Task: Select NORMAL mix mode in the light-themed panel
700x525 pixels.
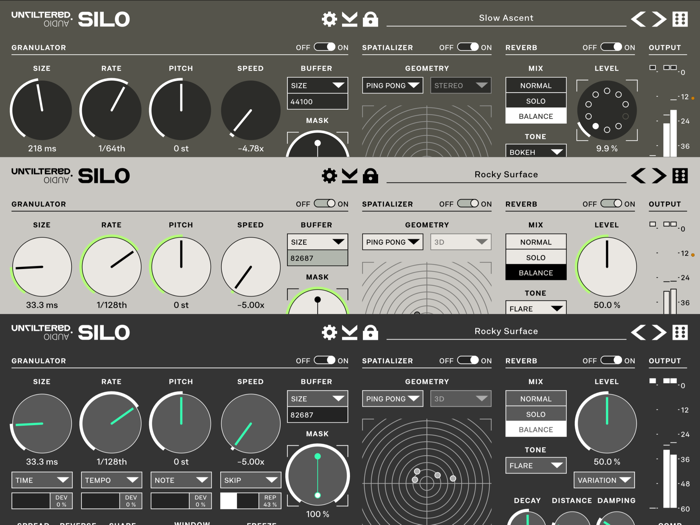Action: [536, 242]
